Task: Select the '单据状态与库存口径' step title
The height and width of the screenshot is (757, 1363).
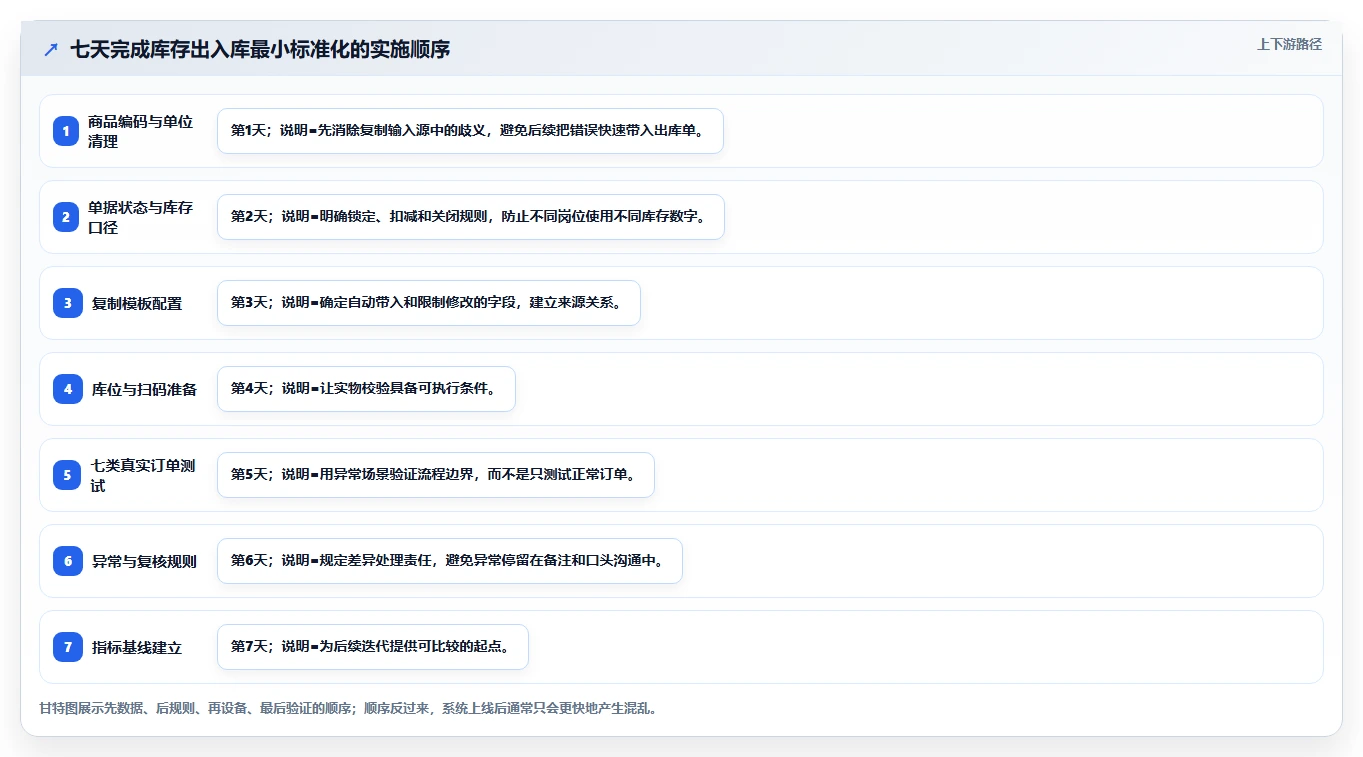Action: 140,217
